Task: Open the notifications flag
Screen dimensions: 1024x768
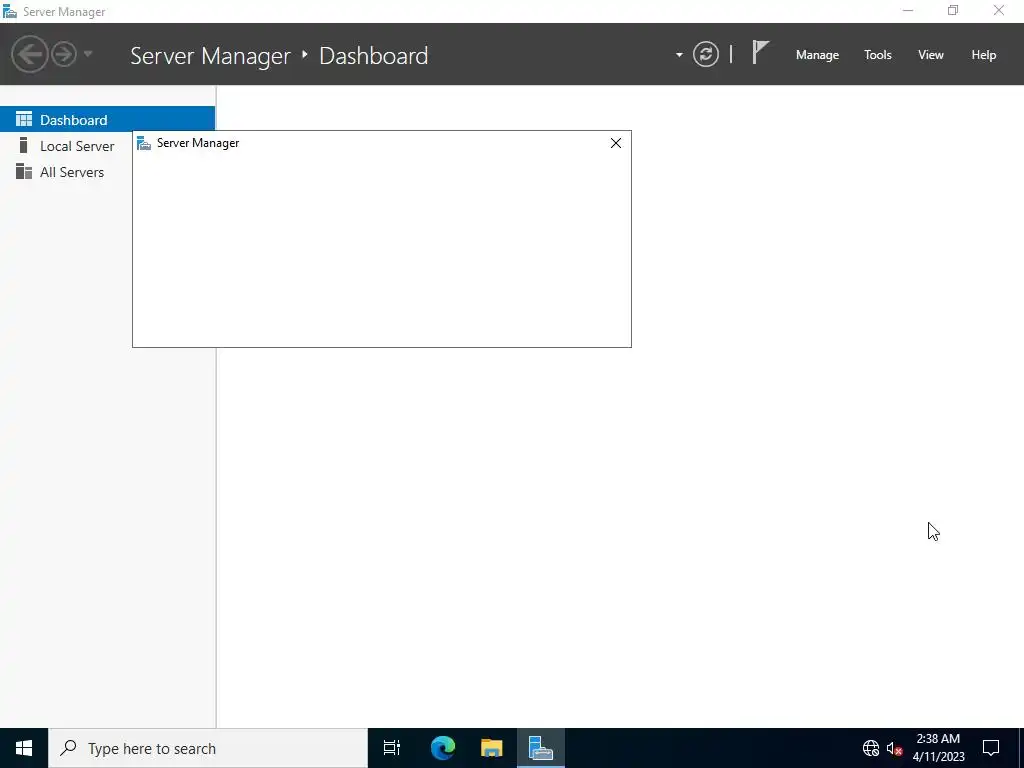Action: (760, 52)
